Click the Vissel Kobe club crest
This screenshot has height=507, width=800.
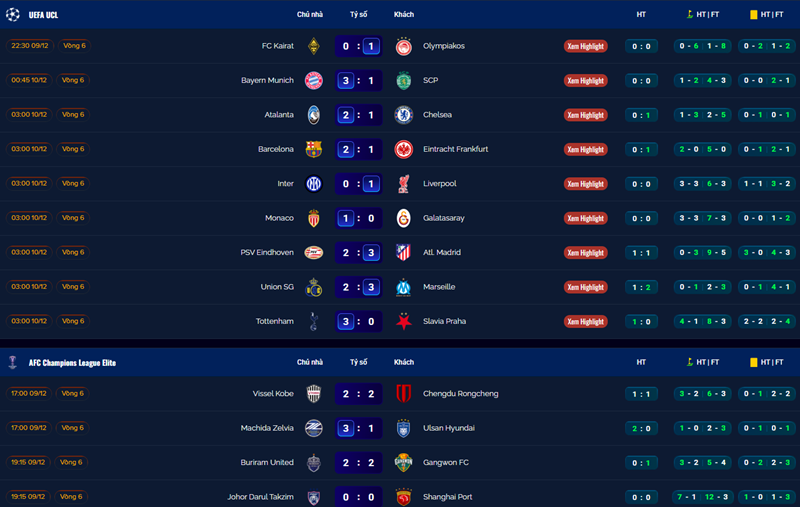(313, 394)
